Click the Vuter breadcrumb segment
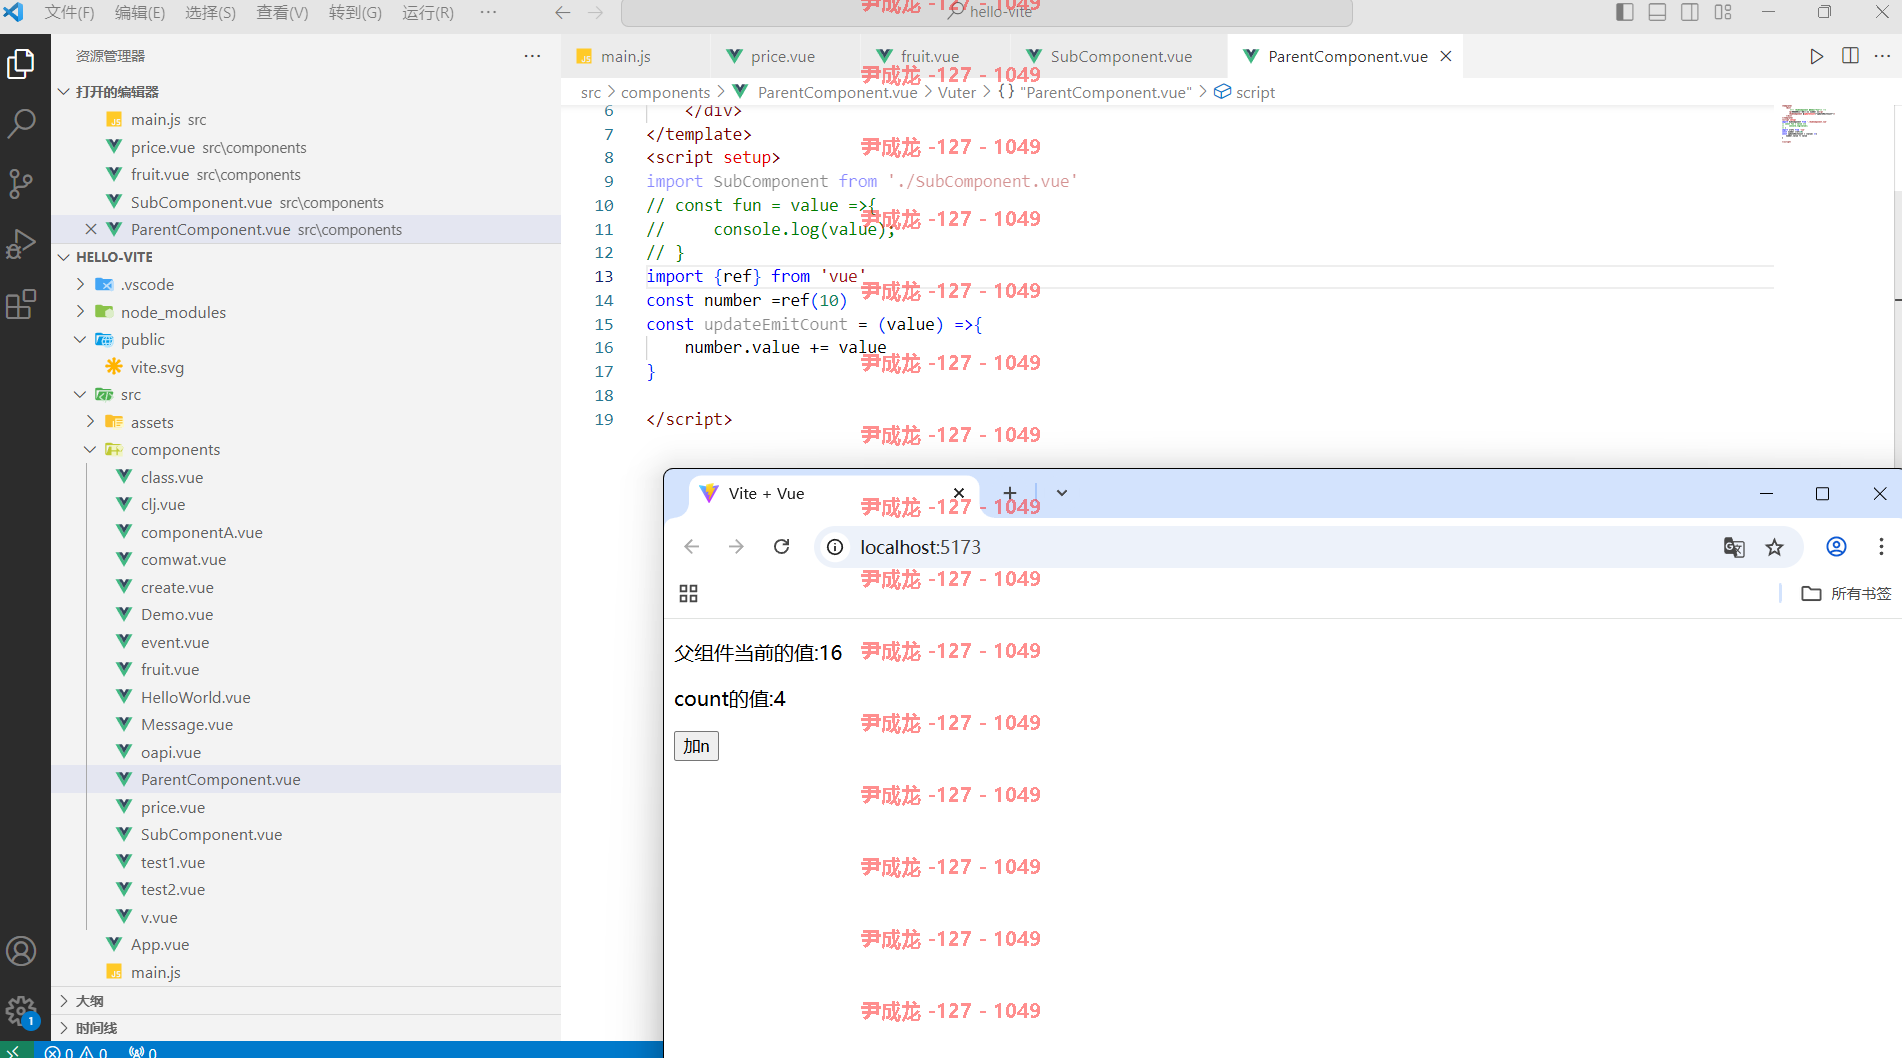Screen dimensions: 1902x1058 pos(956,92)
